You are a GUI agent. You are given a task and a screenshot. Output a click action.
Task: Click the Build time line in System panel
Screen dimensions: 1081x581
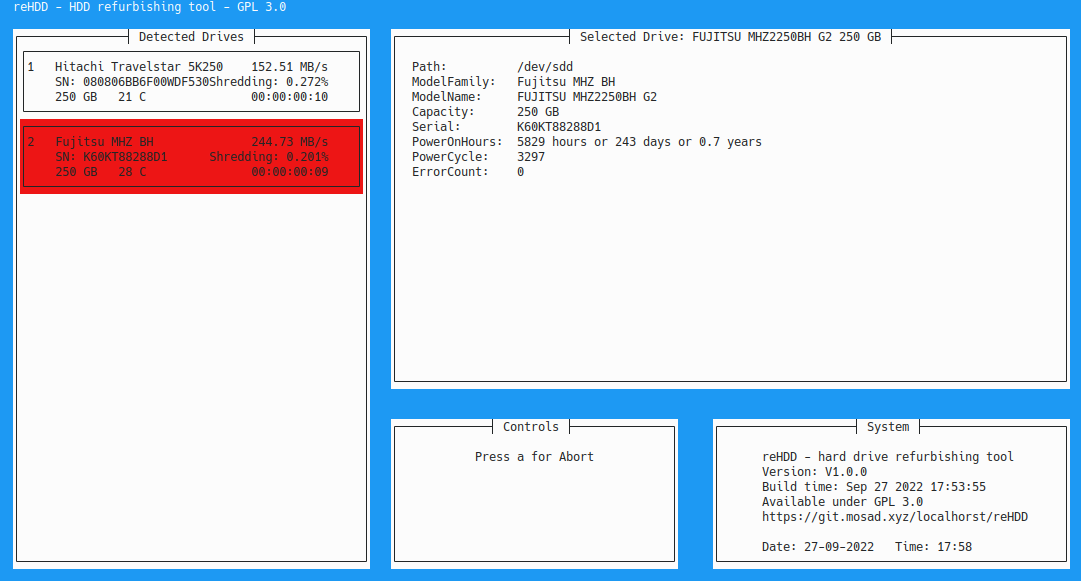pos(873,487)
